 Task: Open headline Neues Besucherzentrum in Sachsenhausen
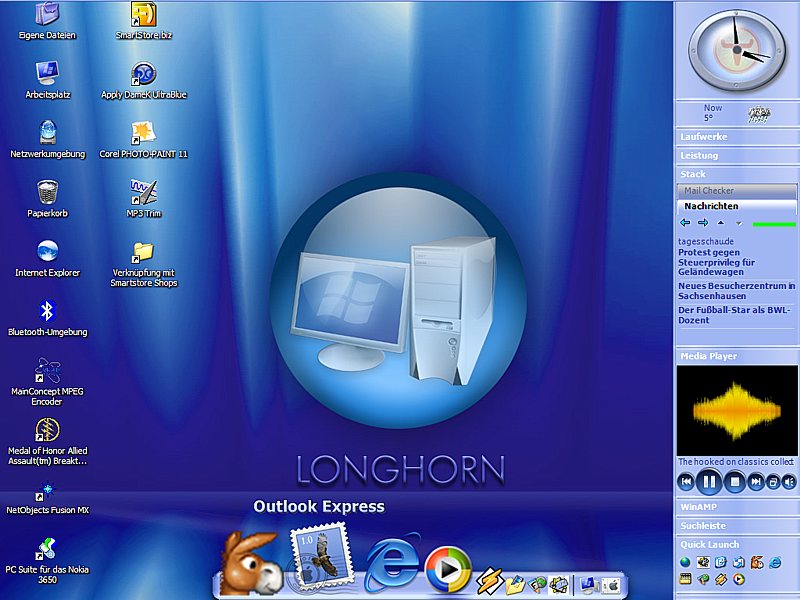pos(736,291)
